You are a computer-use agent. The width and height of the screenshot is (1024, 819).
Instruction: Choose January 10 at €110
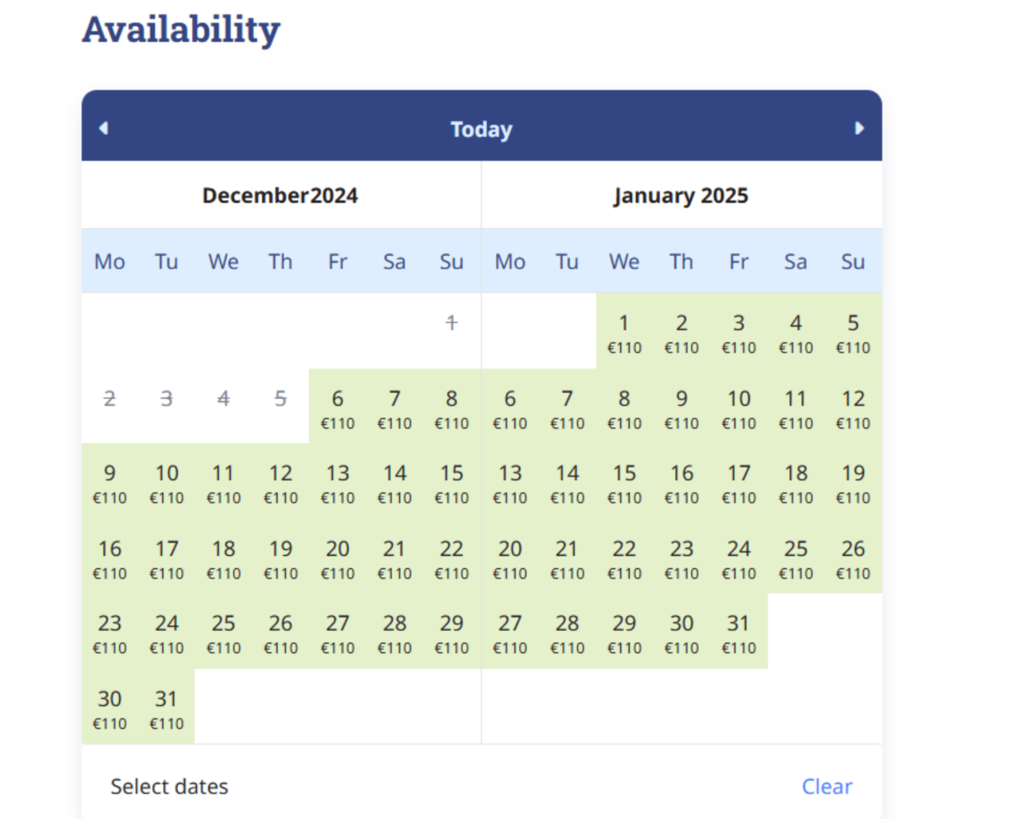click(x=739, y=407)
